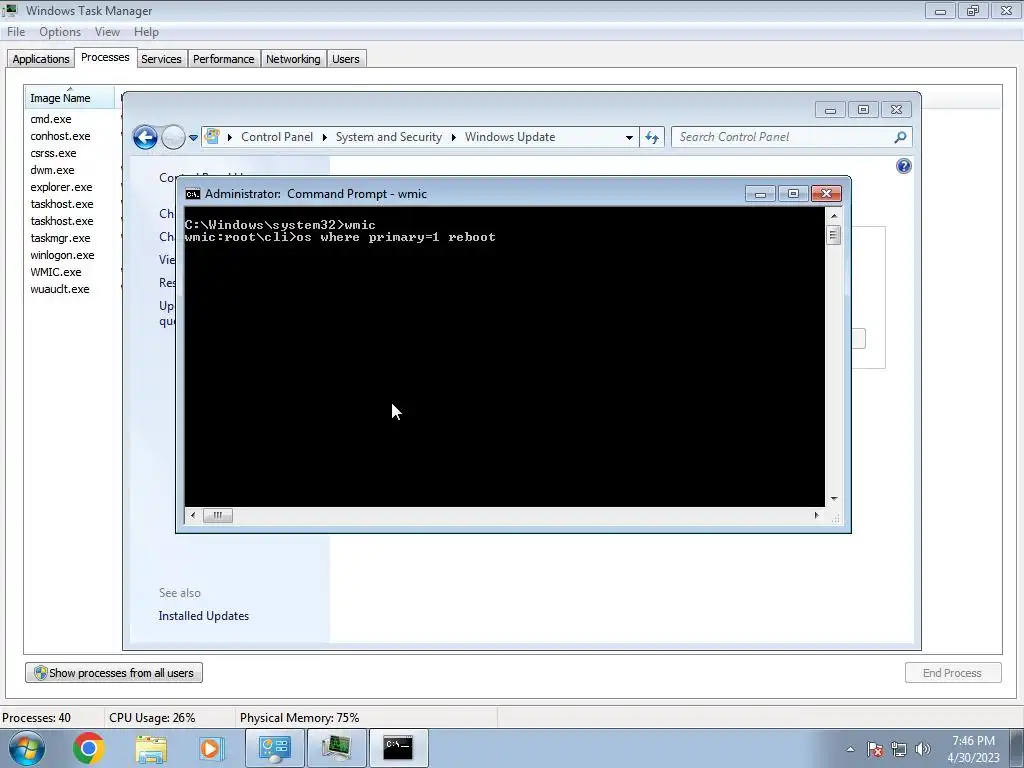Click Command Prompt right scroll arrow
1024x768 pixels.
pyautogui.click(x=816, y=515)
